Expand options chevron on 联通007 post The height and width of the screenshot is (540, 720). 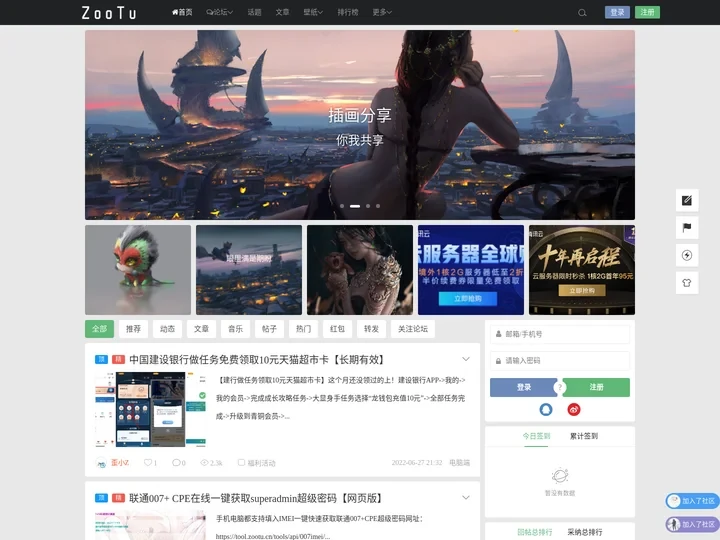466,498
